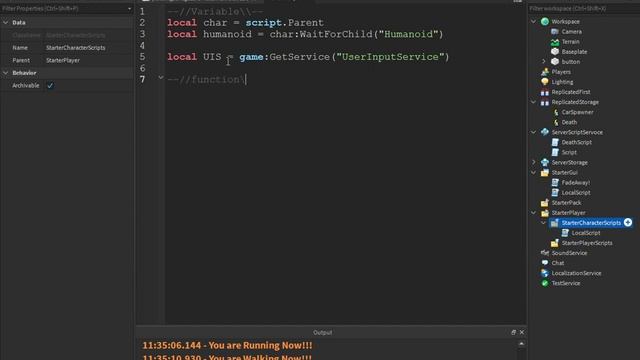Click the Chat service icon
Viewport: 640px width, 360px height.
coord(544,263)
